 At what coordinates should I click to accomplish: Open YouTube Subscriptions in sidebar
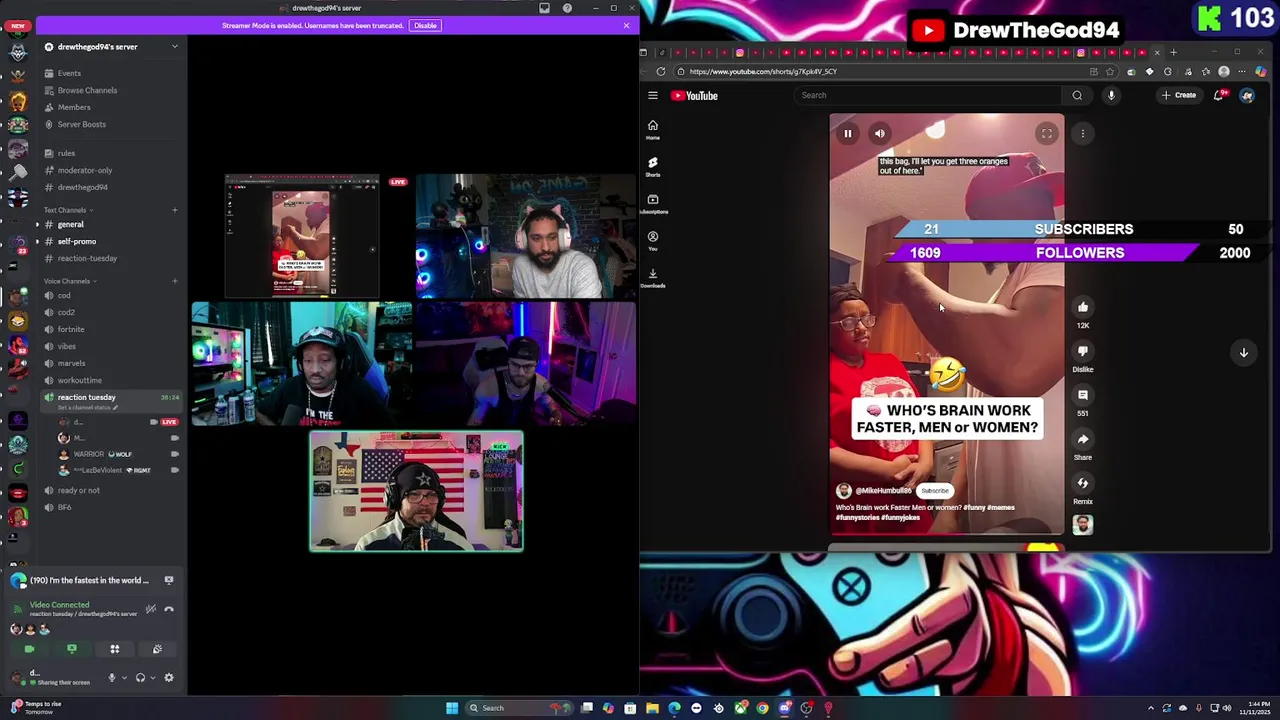[x=653, y=204]
